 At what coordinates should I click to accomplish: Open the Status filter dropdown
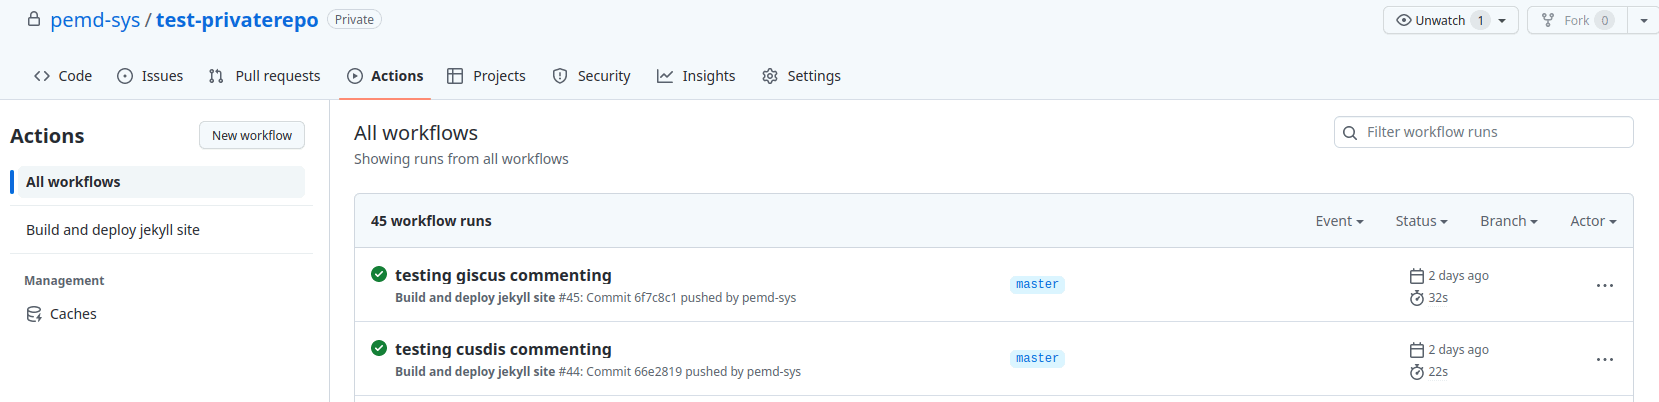click(1421, 221)
